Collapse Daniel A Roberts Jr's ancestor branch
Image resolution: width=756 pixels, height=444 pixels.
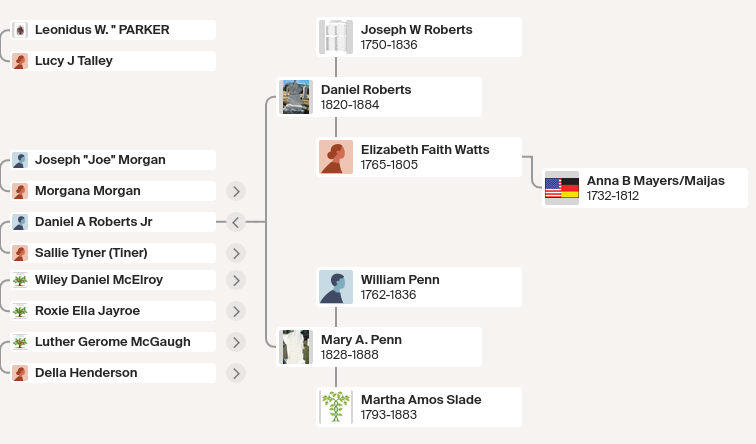click(x=236, y=222)
